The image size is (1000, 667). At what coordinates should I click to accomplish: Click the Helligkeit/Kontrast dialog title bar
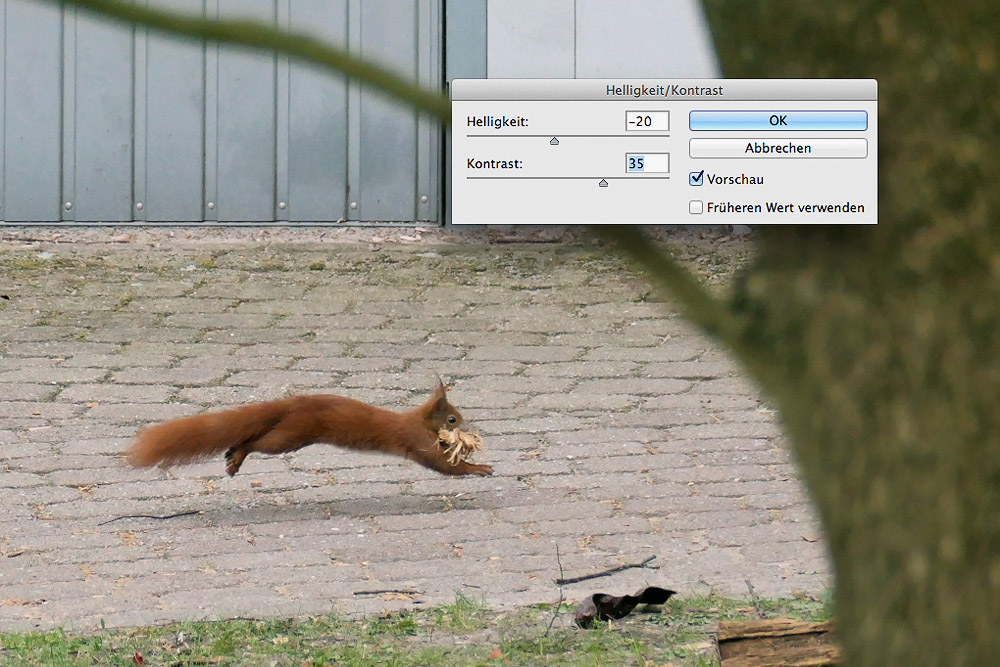(x=664, y=90)
